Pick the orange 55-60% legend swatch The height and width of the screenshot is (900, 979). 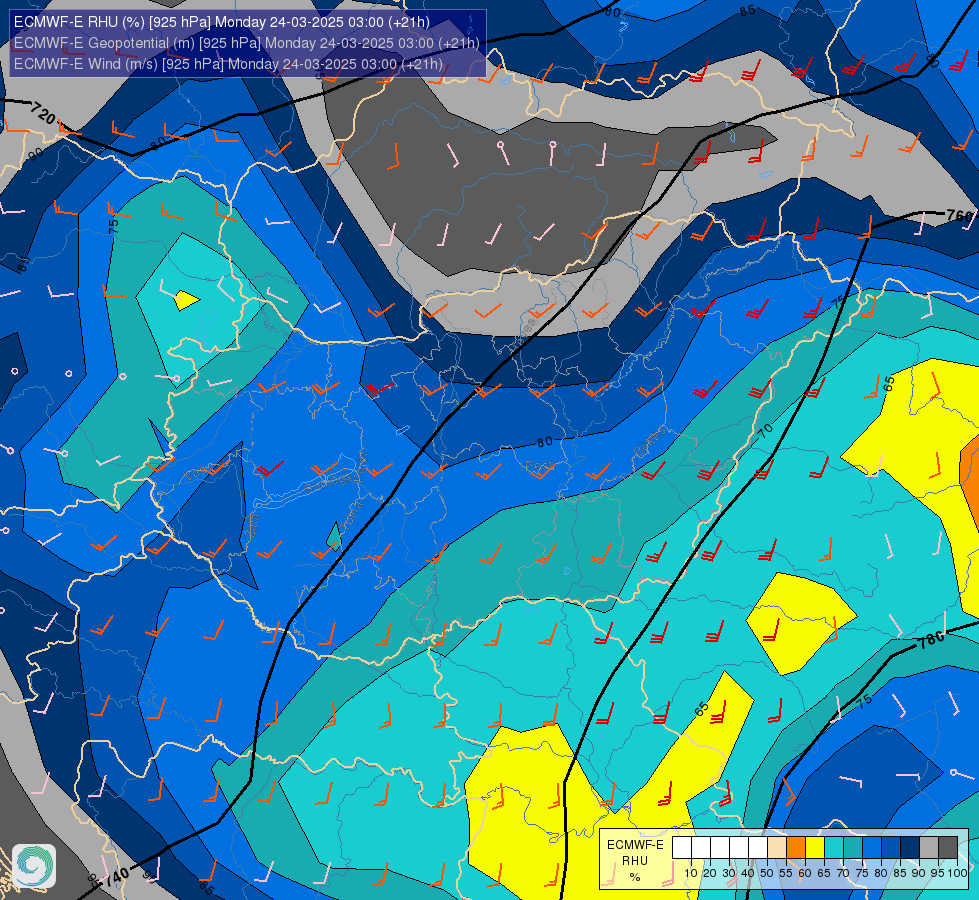(x=795, y=848)
